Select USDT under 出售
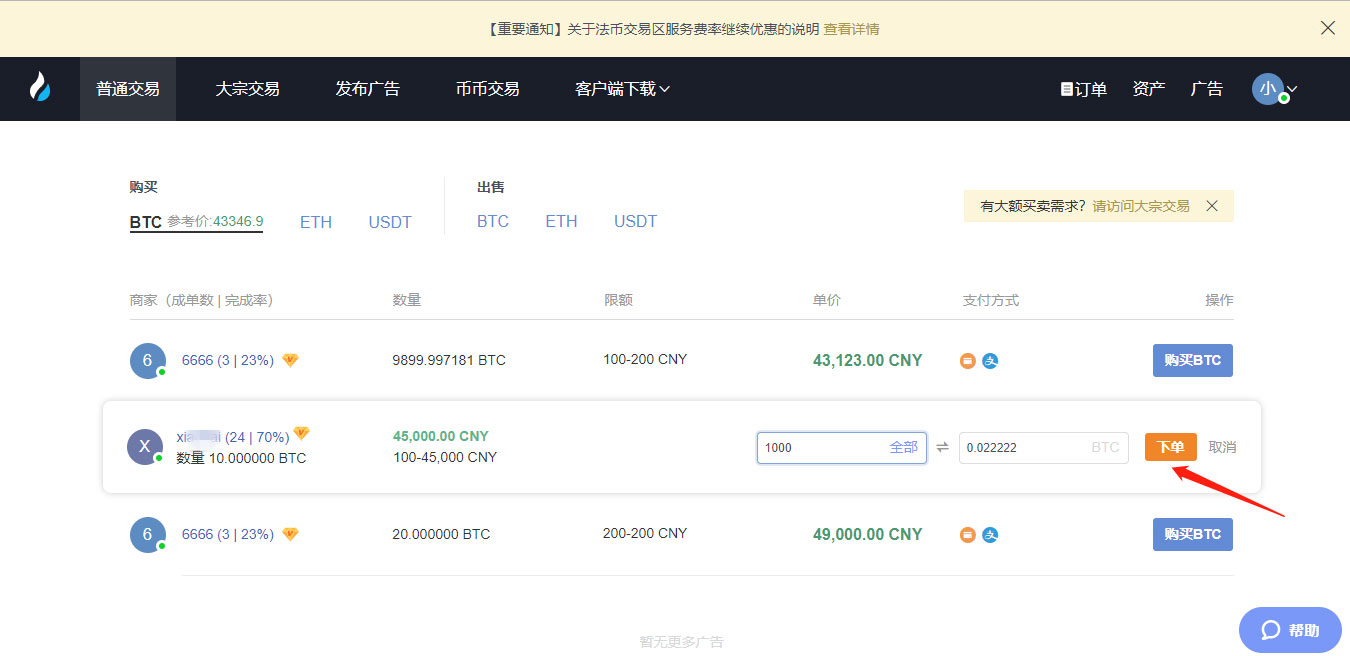This screenshot has height=656, width=1350. [x=635, y=221]
